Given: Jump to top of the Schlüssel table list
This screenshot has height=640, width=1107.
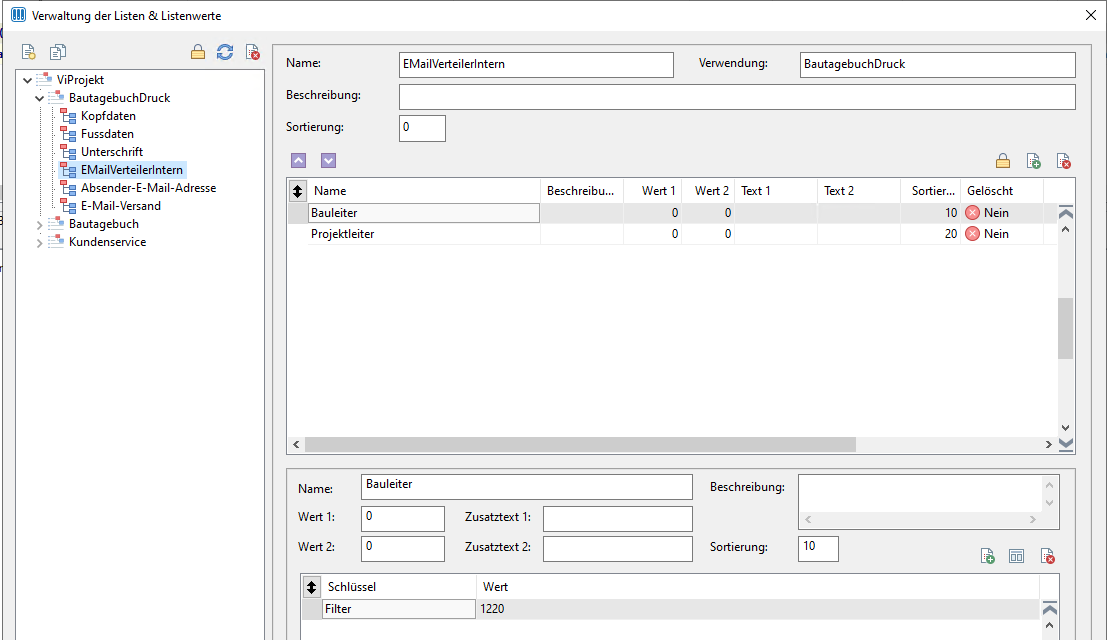Looking at the screenshot, I should pyautogui.click(x=1050, y=608).
